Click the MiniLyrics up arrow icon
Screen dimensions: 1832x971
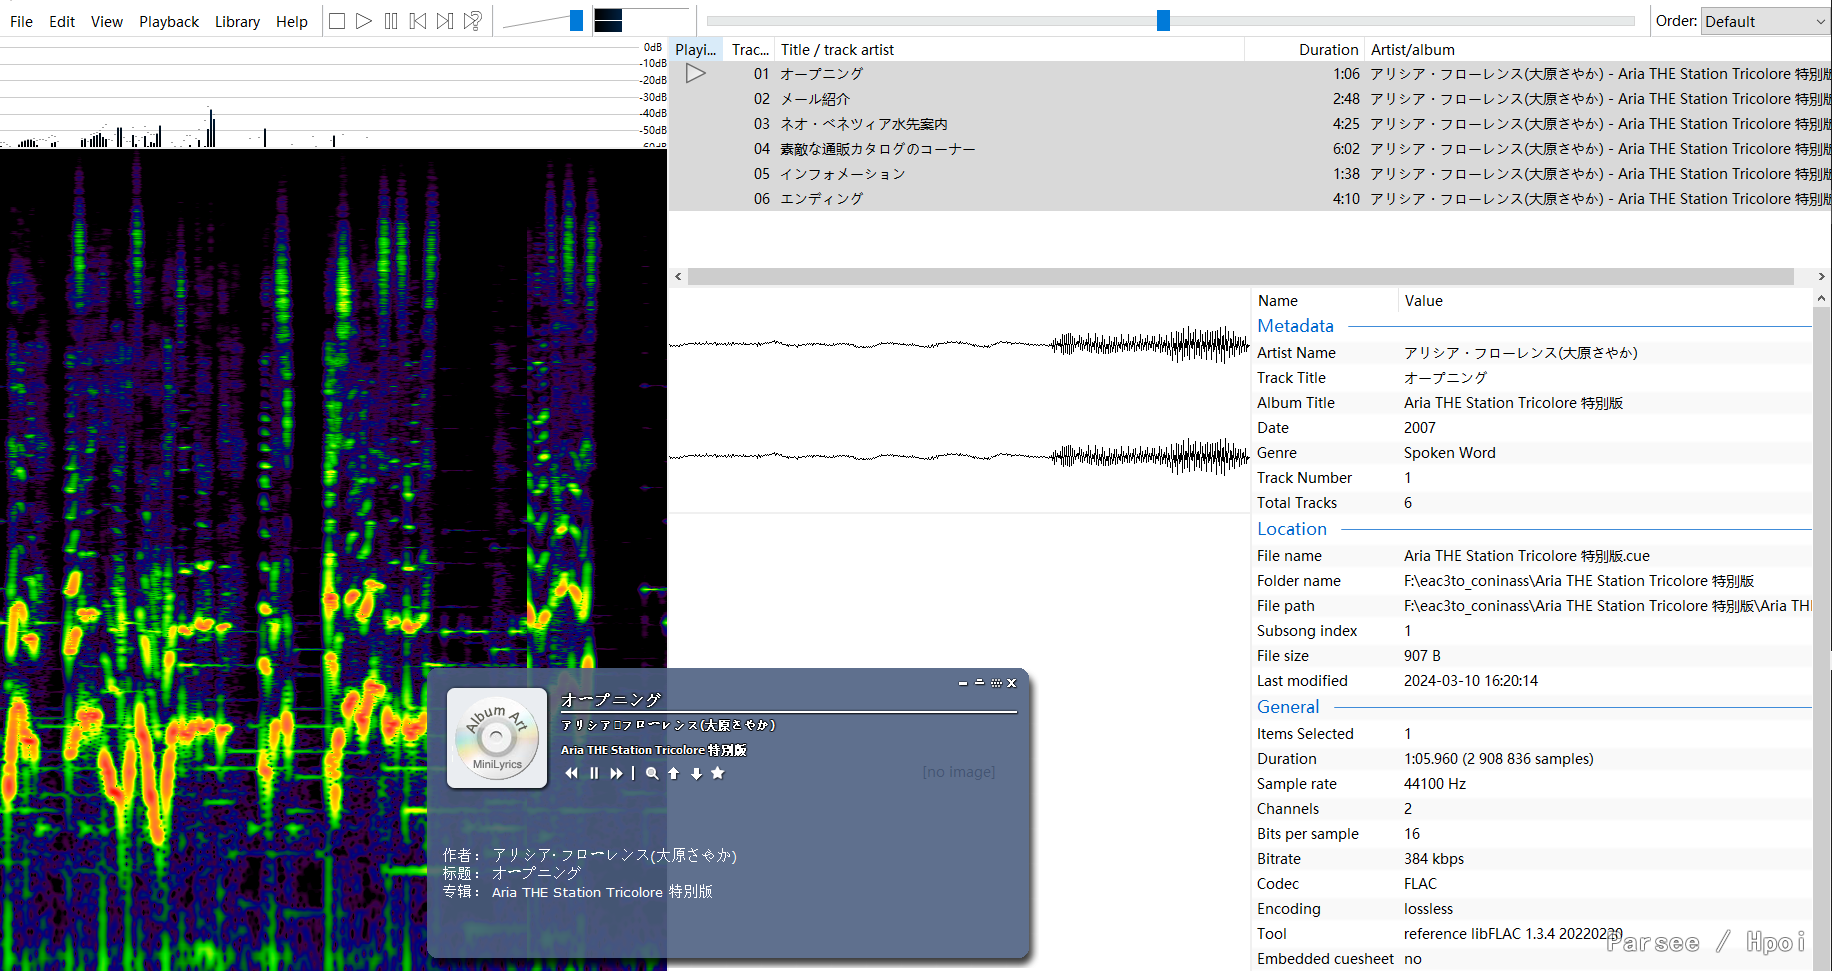(674, 773)
